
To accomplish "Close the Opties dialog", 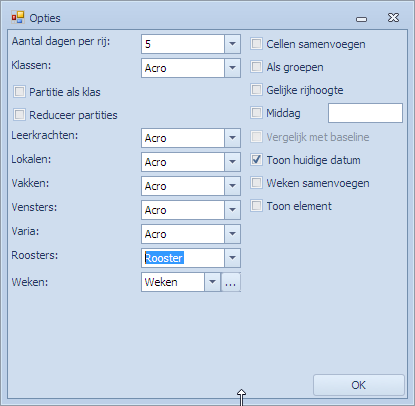I will click(x=393, y=18).
